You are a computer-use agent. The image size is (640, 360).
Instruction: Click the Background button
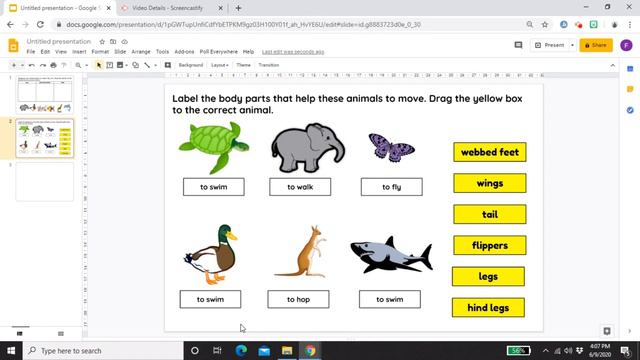pyautogui.click(x=191, y=65)
